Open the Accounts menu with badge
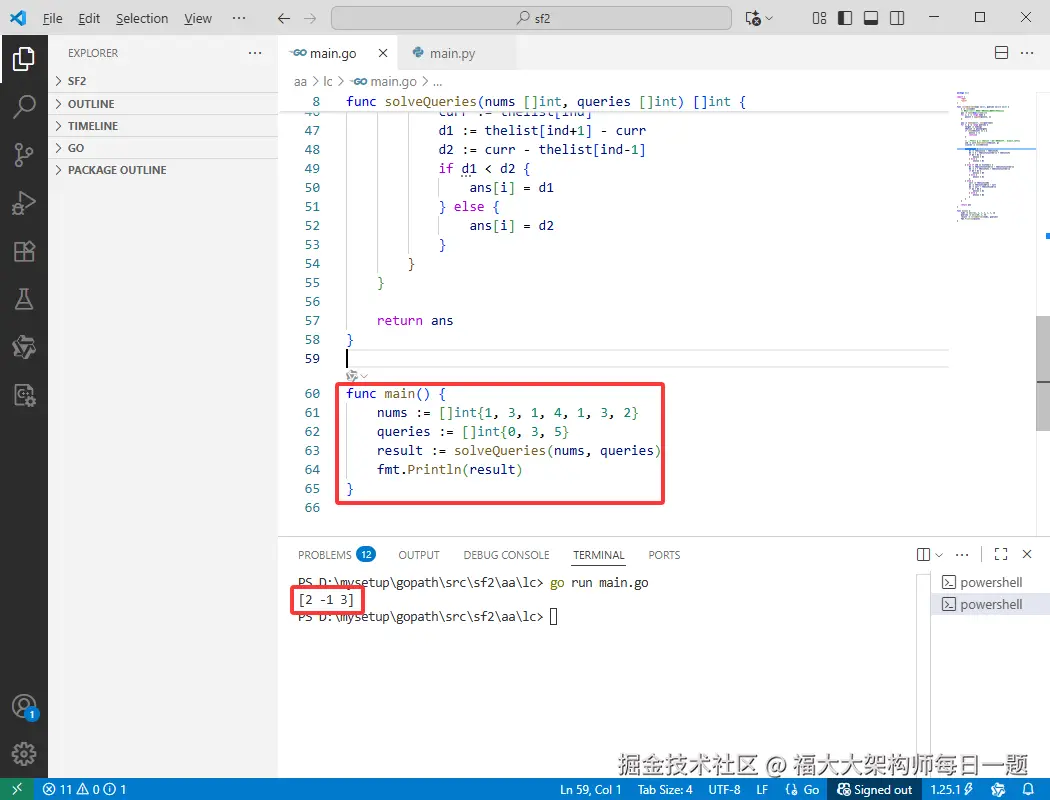Viewport: 1050px width, 800px height. click(x=23, y=707)
